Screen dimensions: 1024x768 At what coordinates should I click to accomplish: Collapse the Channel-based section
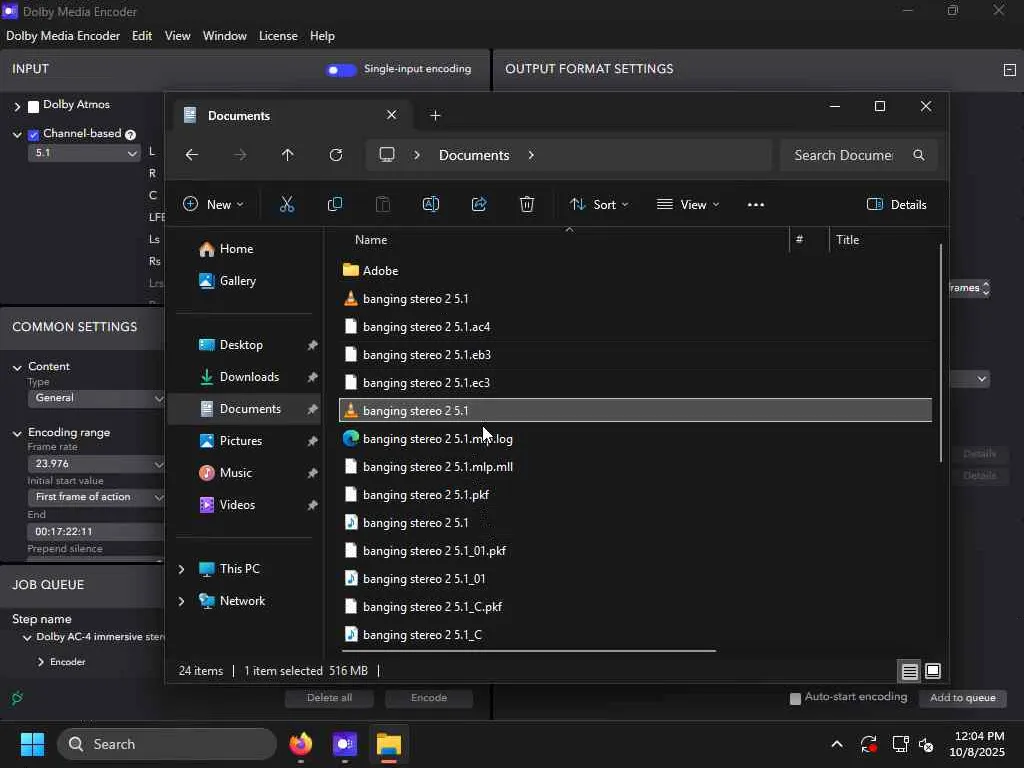tap(17, 135)
